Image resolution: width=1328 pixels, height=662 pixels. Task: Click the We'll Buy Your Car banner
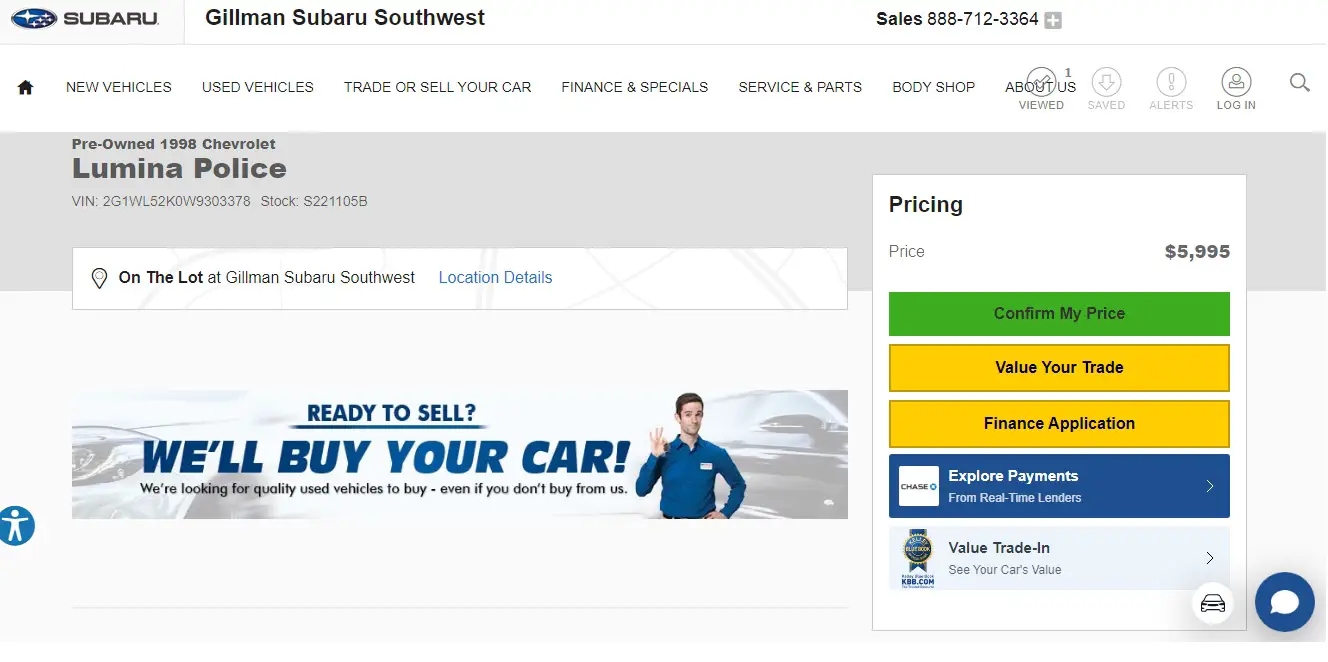point(459,455)
